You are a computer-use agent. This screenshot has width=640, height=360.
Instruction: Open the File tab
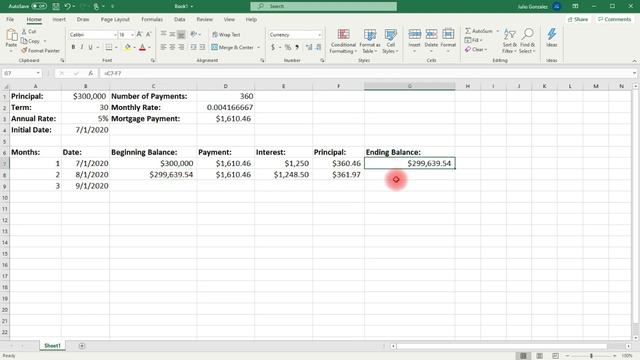pyautogui.click(x=10, y=19)
